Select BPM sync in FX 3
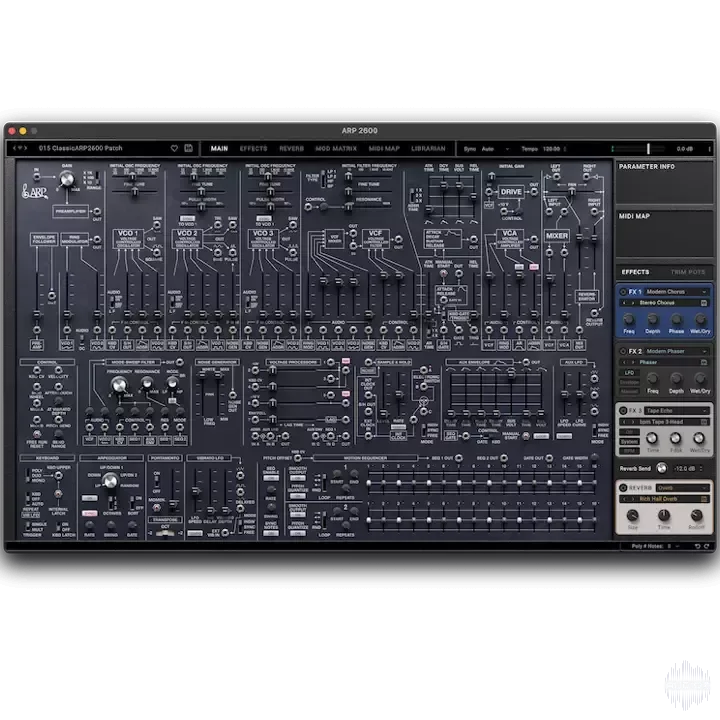The width and height of the screenshot is (720, 720). (629, 451)
